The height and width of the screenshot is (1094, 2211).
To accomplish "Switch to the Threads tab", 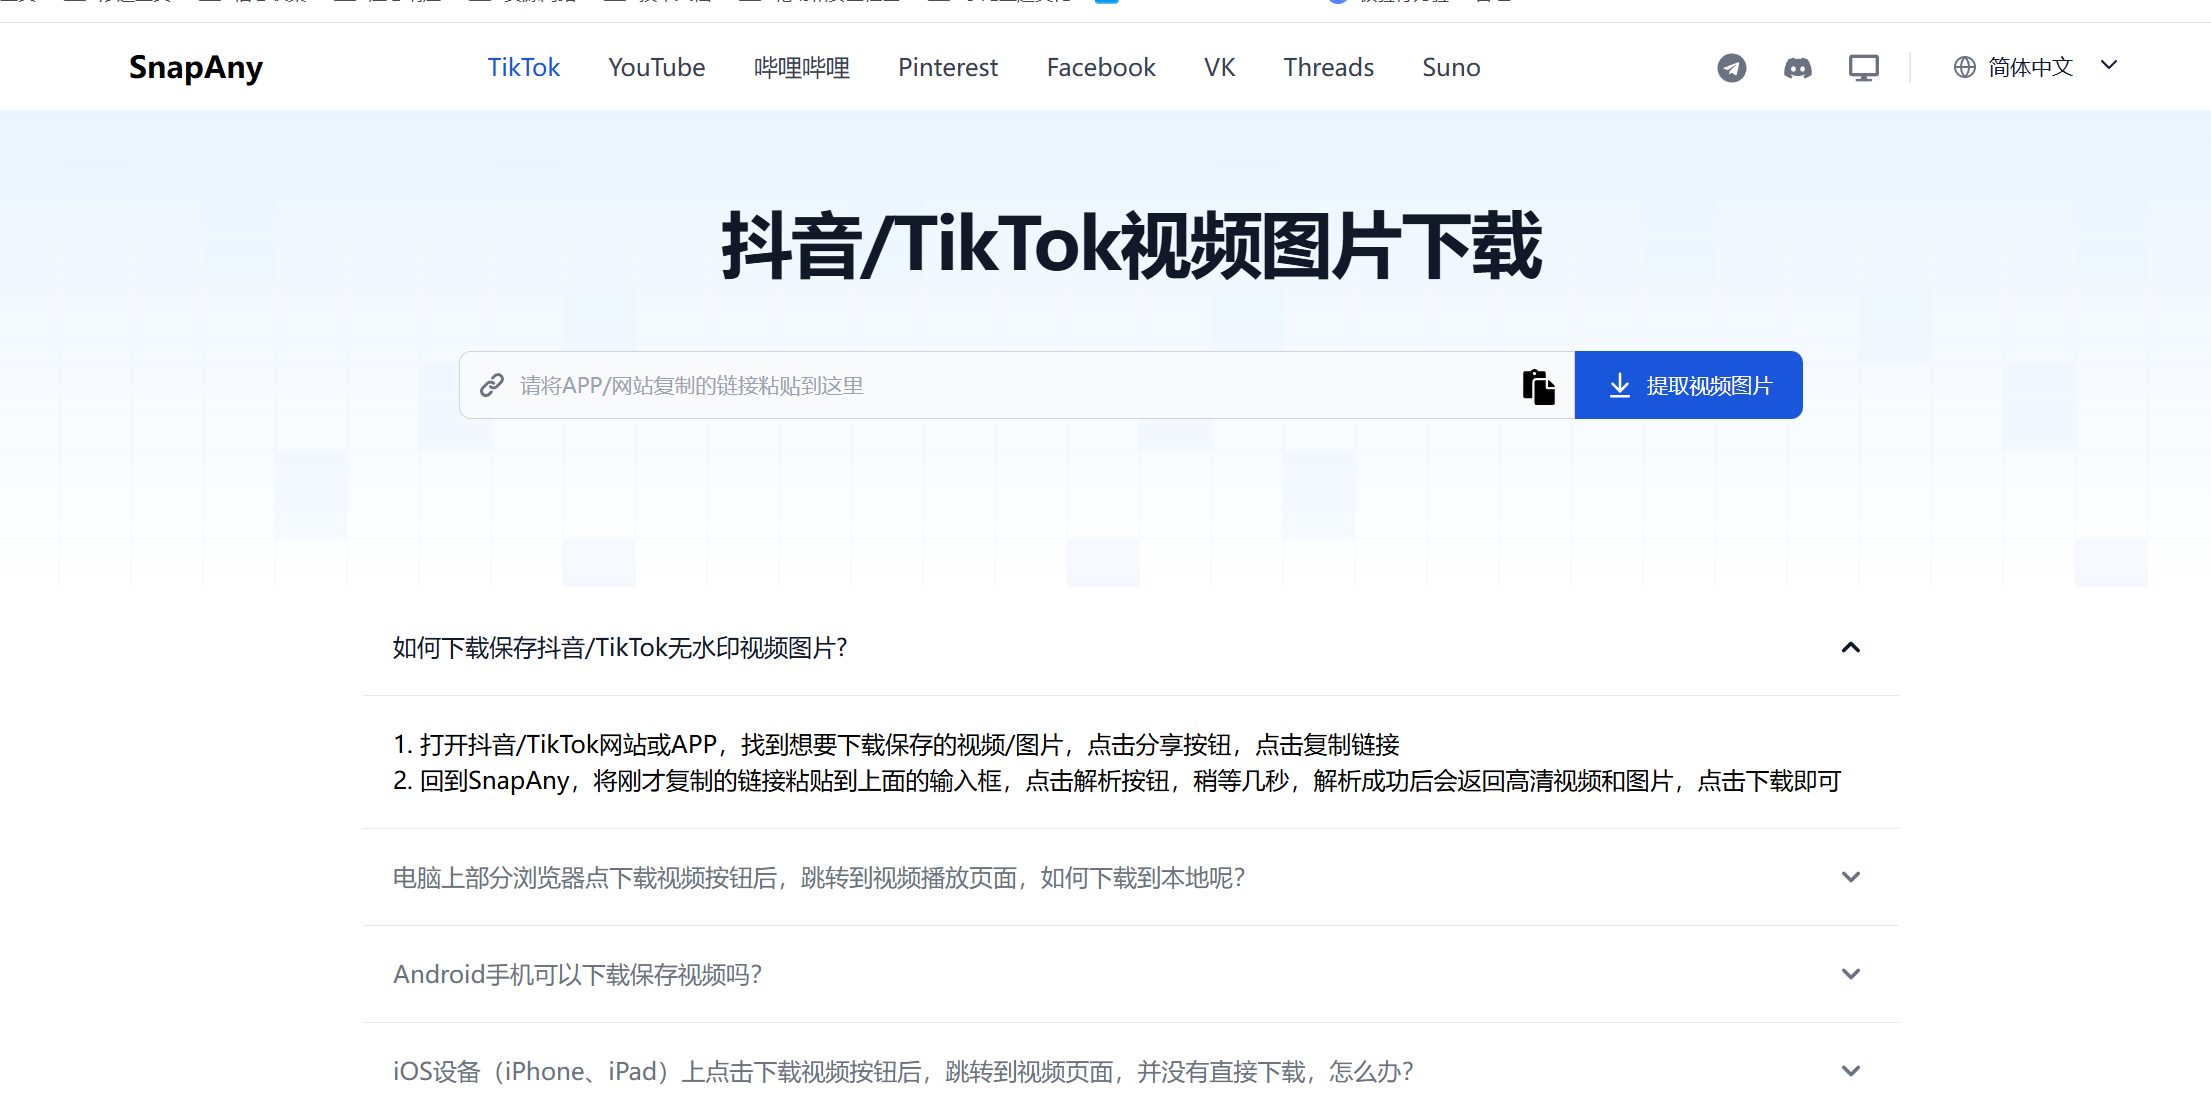I will pos(1328,67).
